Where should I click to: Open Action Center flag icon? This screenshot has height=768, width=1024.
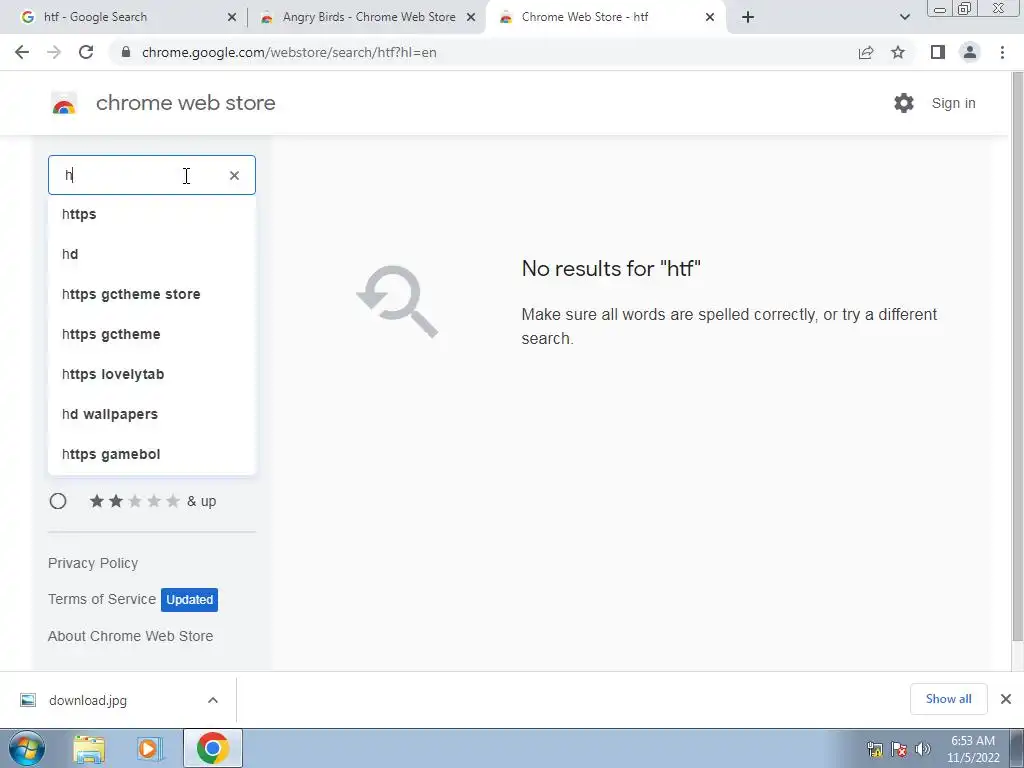(x=899, y=749)
